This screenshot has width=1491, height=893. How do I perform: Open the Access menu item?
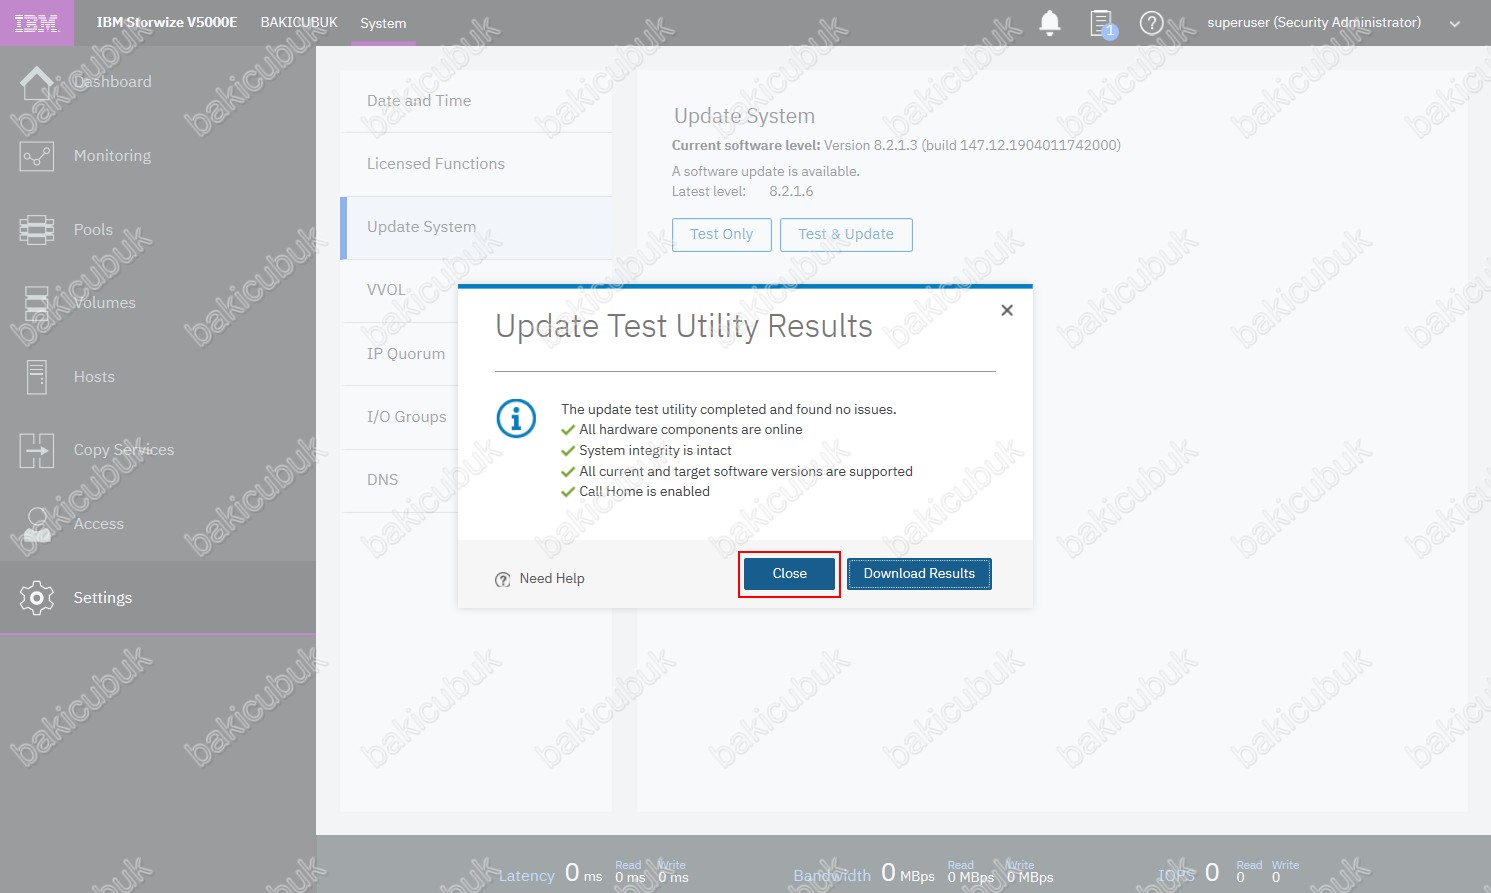point(99,524)
